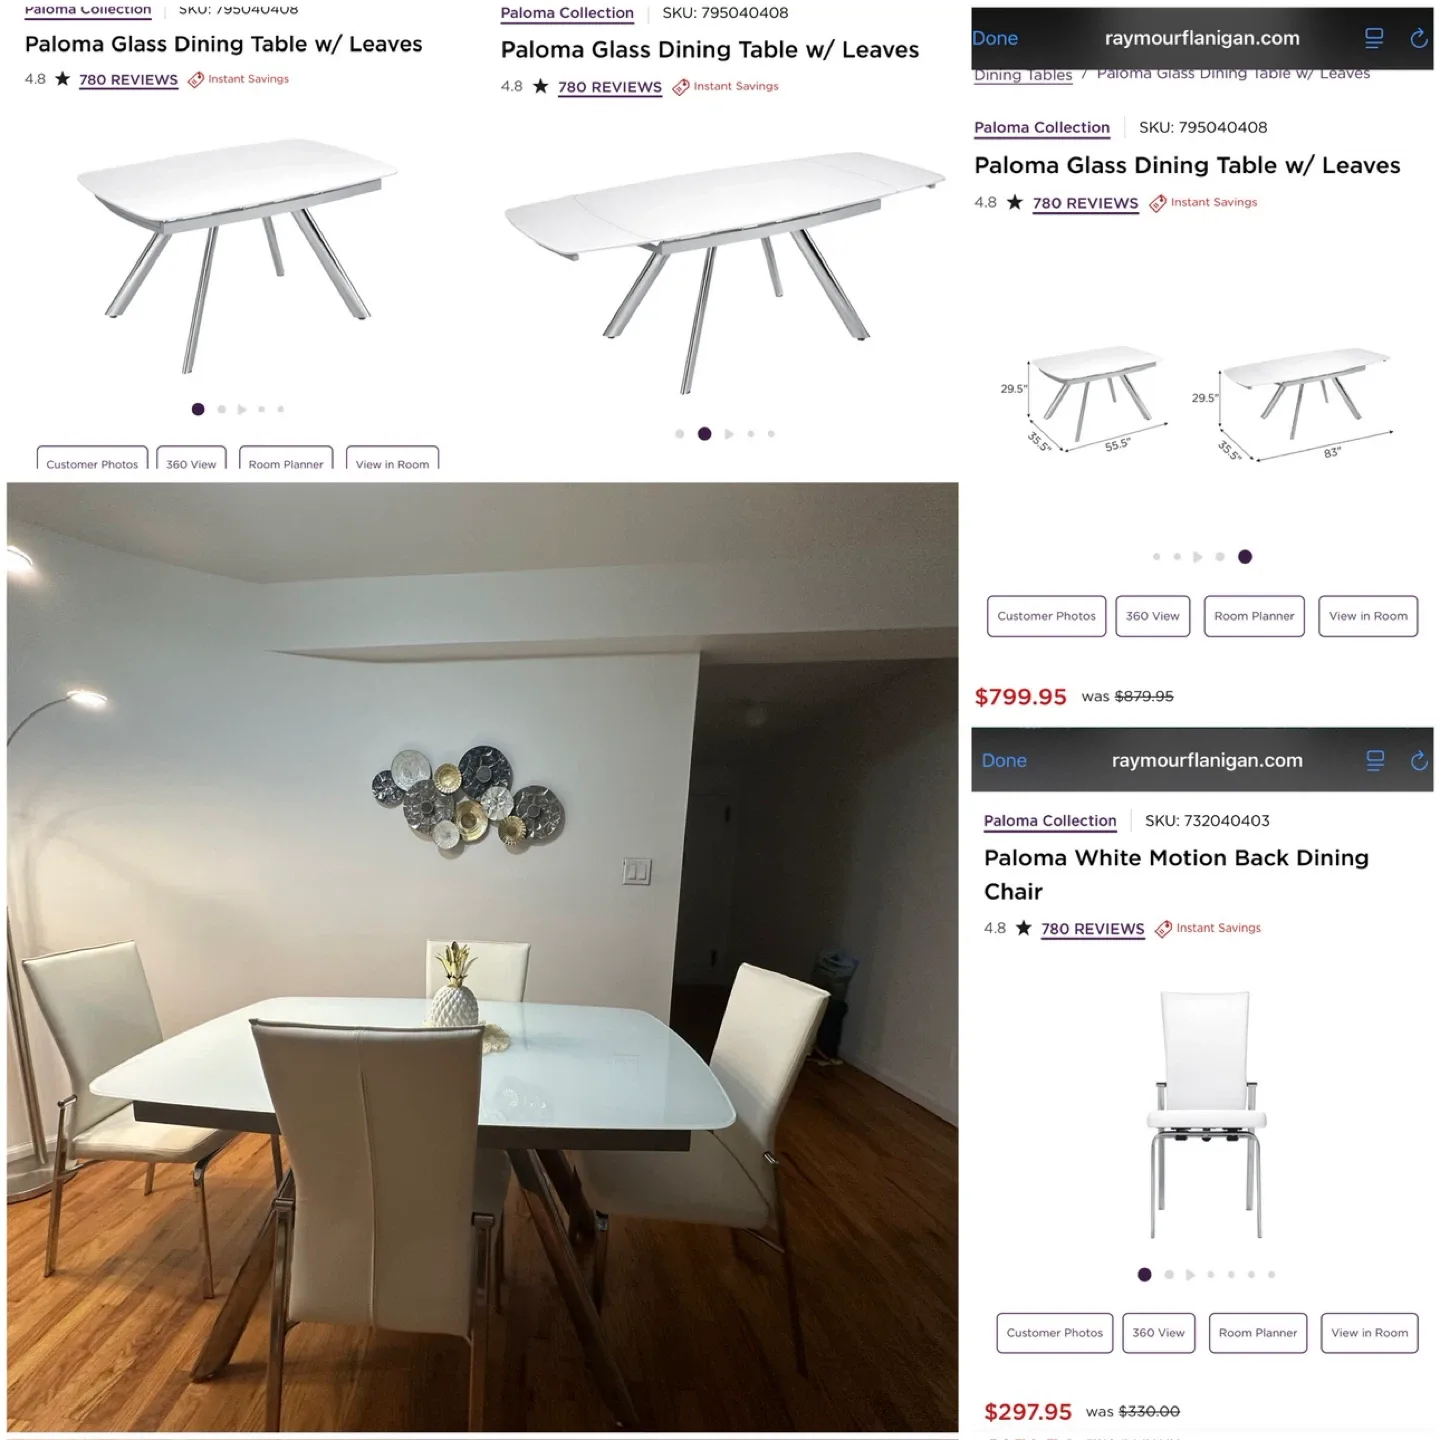Image resolution: width=1440 pixels, height=1440 pixels.
Task: Open Room Planner on right table listing
Action: (1254, 616)
